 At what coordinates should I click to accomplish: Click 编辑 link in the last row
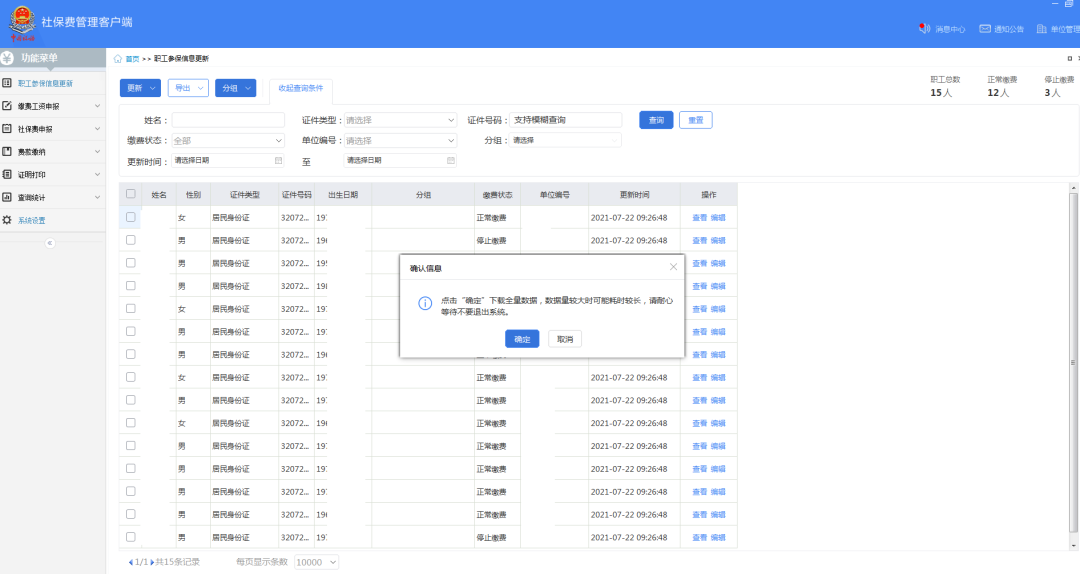718,537
